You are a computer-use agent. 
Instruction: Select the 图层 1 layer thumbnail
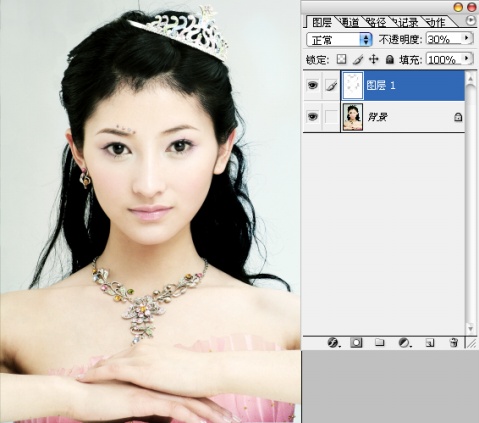click(x=353, y=86)
